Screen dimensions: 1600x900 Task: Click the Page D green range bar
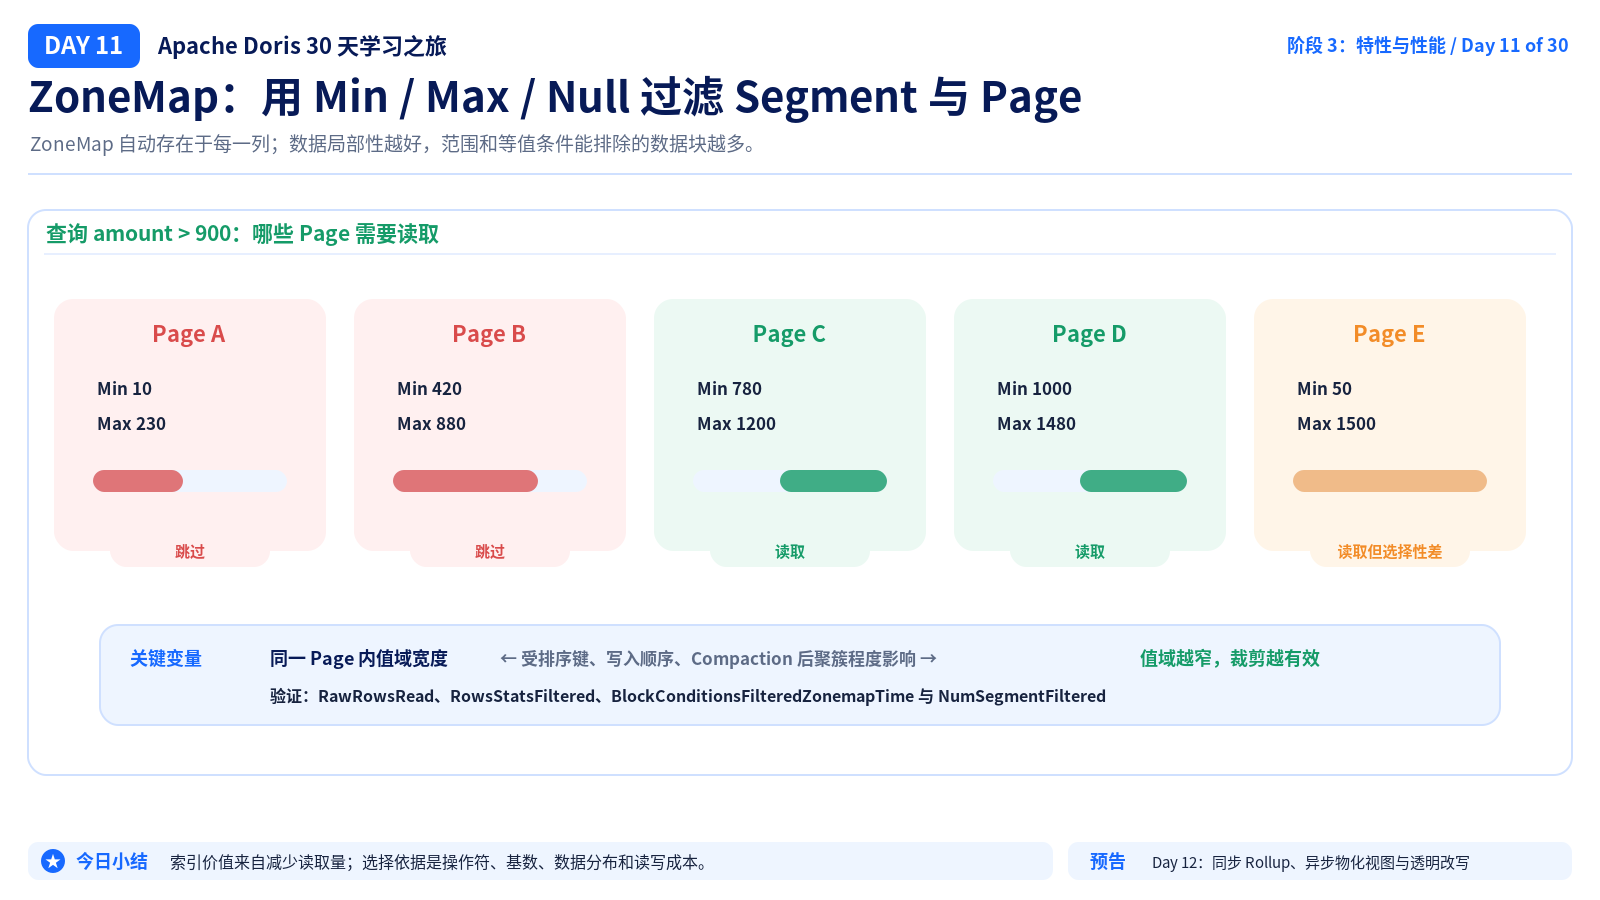[1133, 481]
